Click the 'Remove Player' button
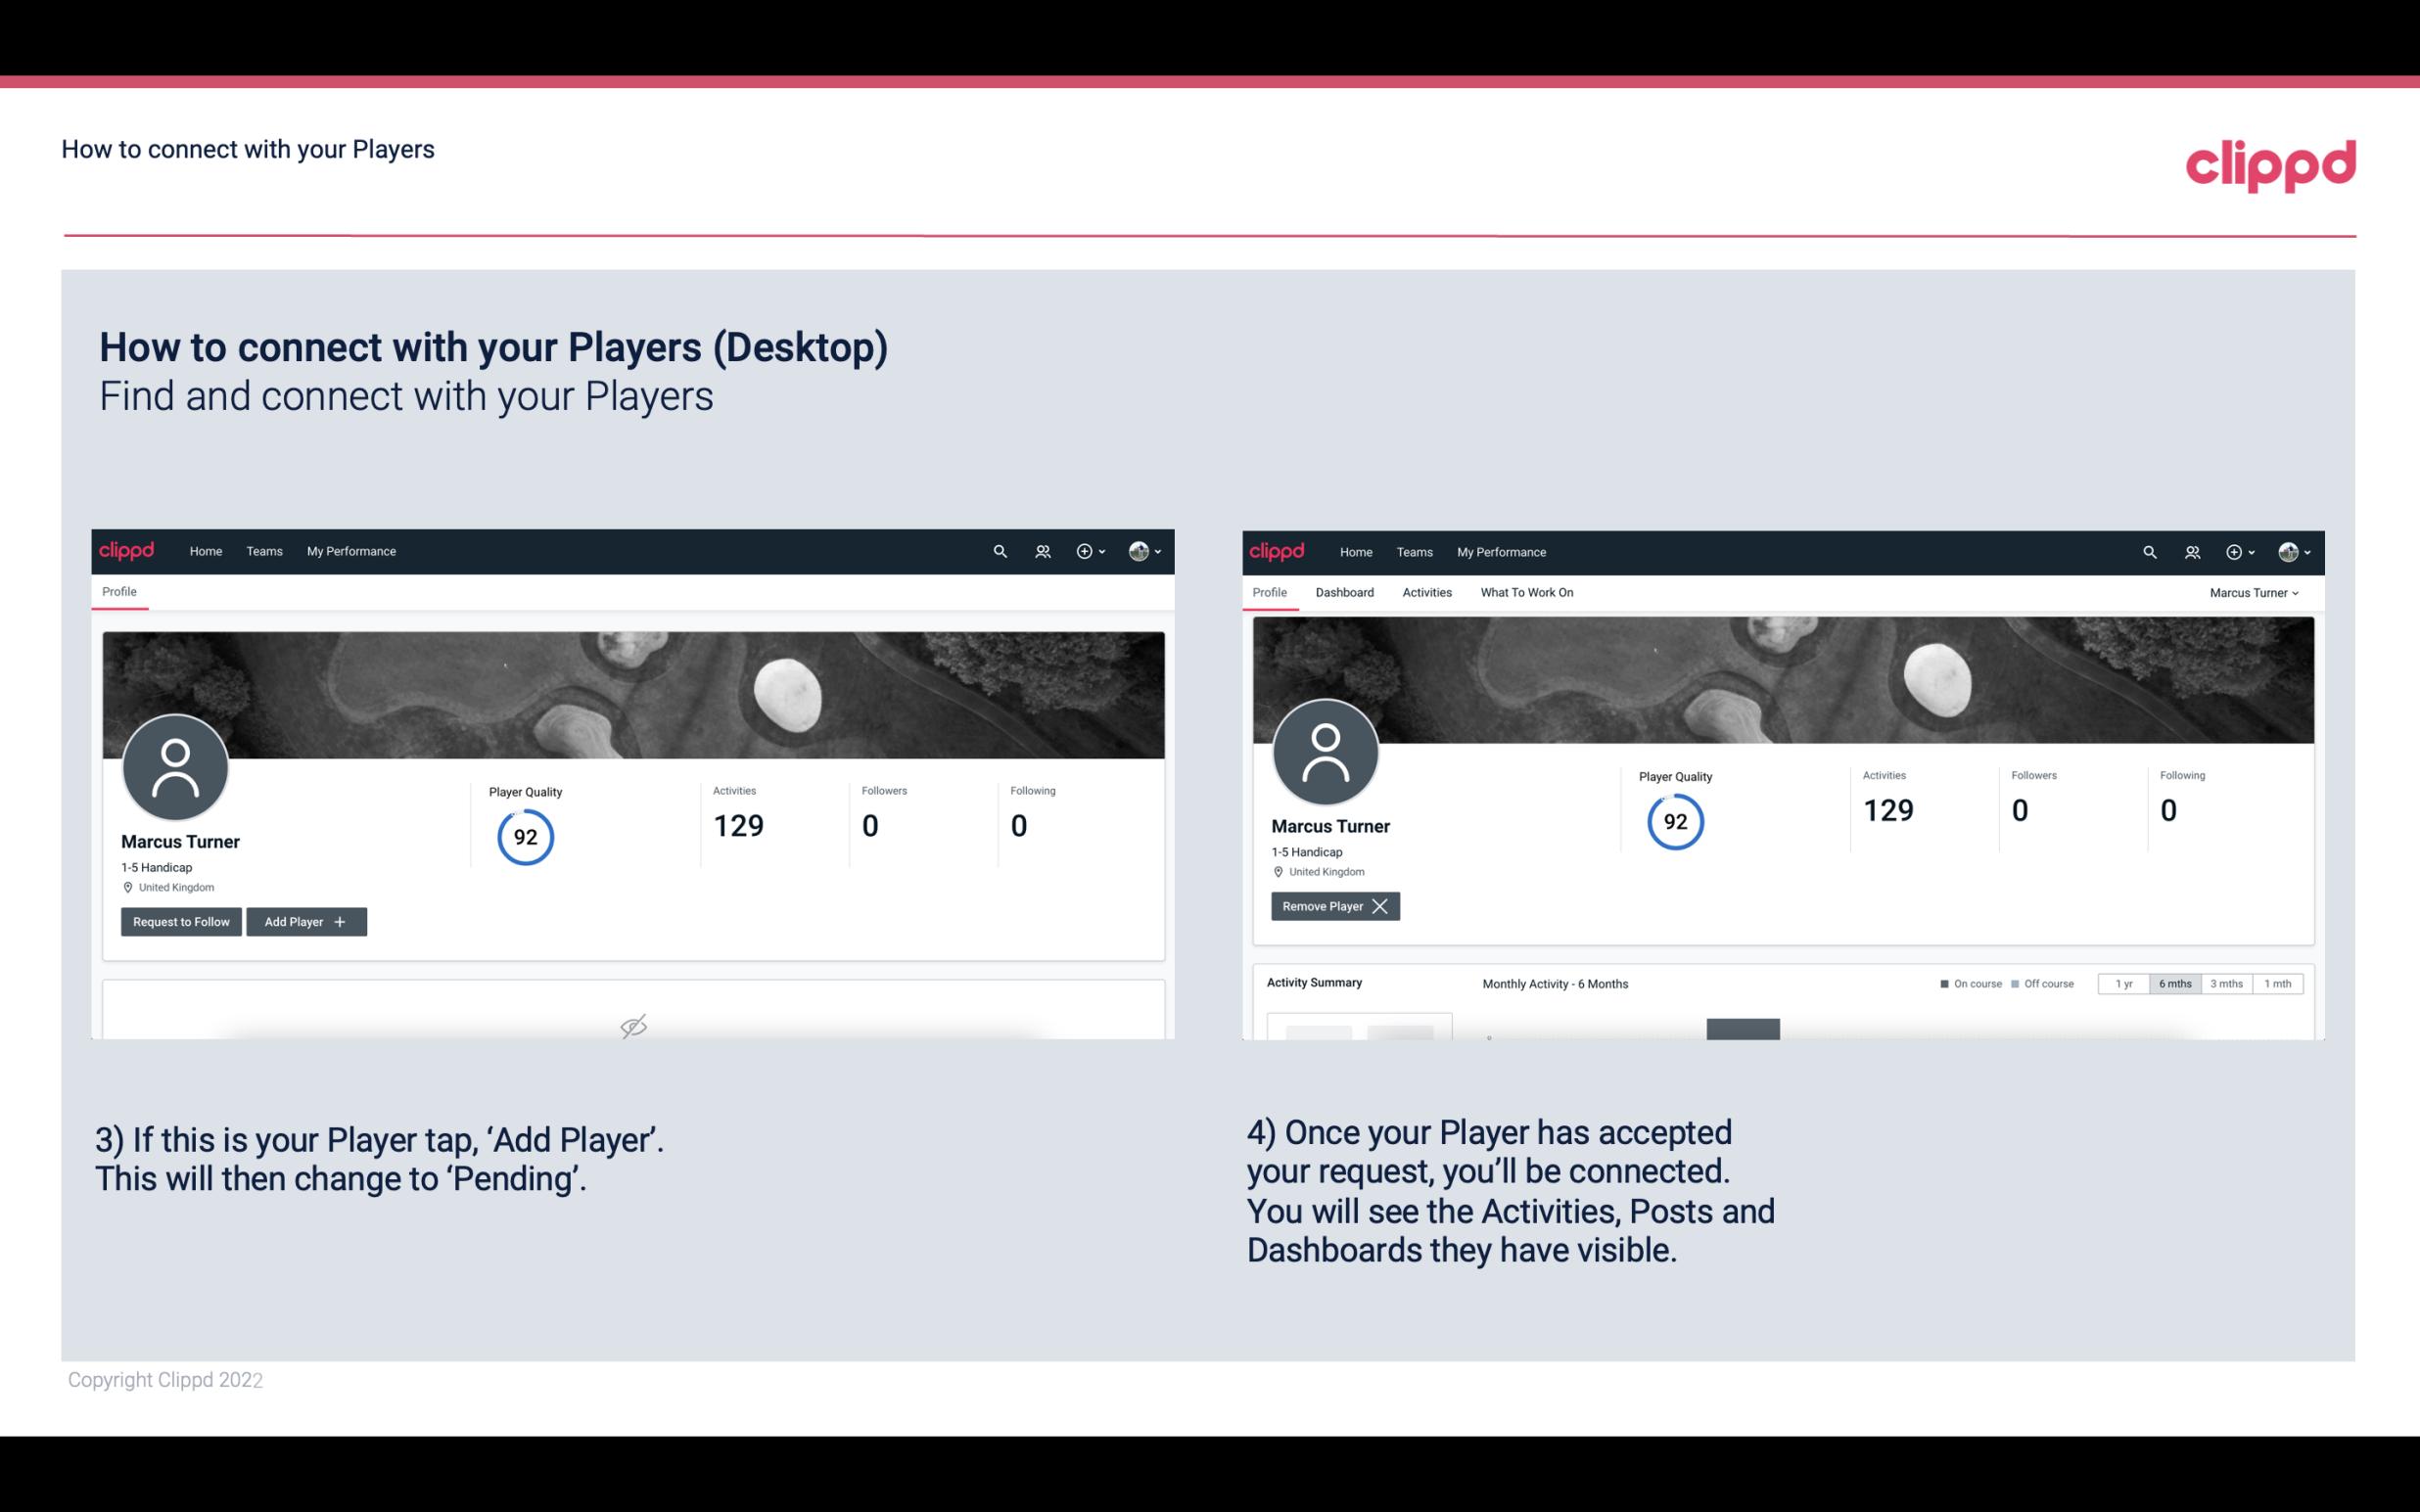This screenshot has height=1512, width=2420. point(1332,906)
